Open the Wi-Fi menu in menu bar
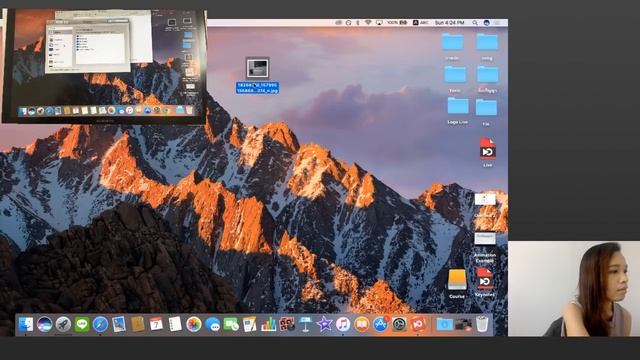Viewport: 640px width, 360px height. [x=368, y=23]
